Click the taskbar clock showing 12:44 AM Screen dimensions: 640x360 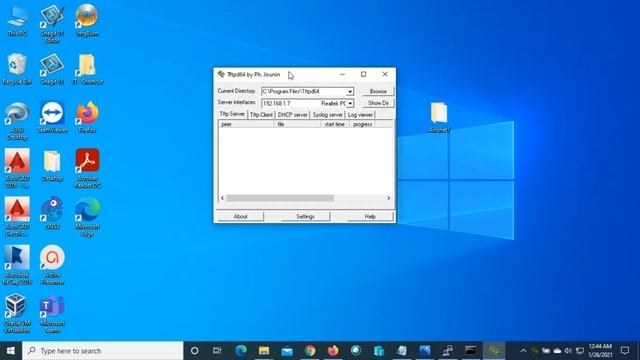click(600, 351)
